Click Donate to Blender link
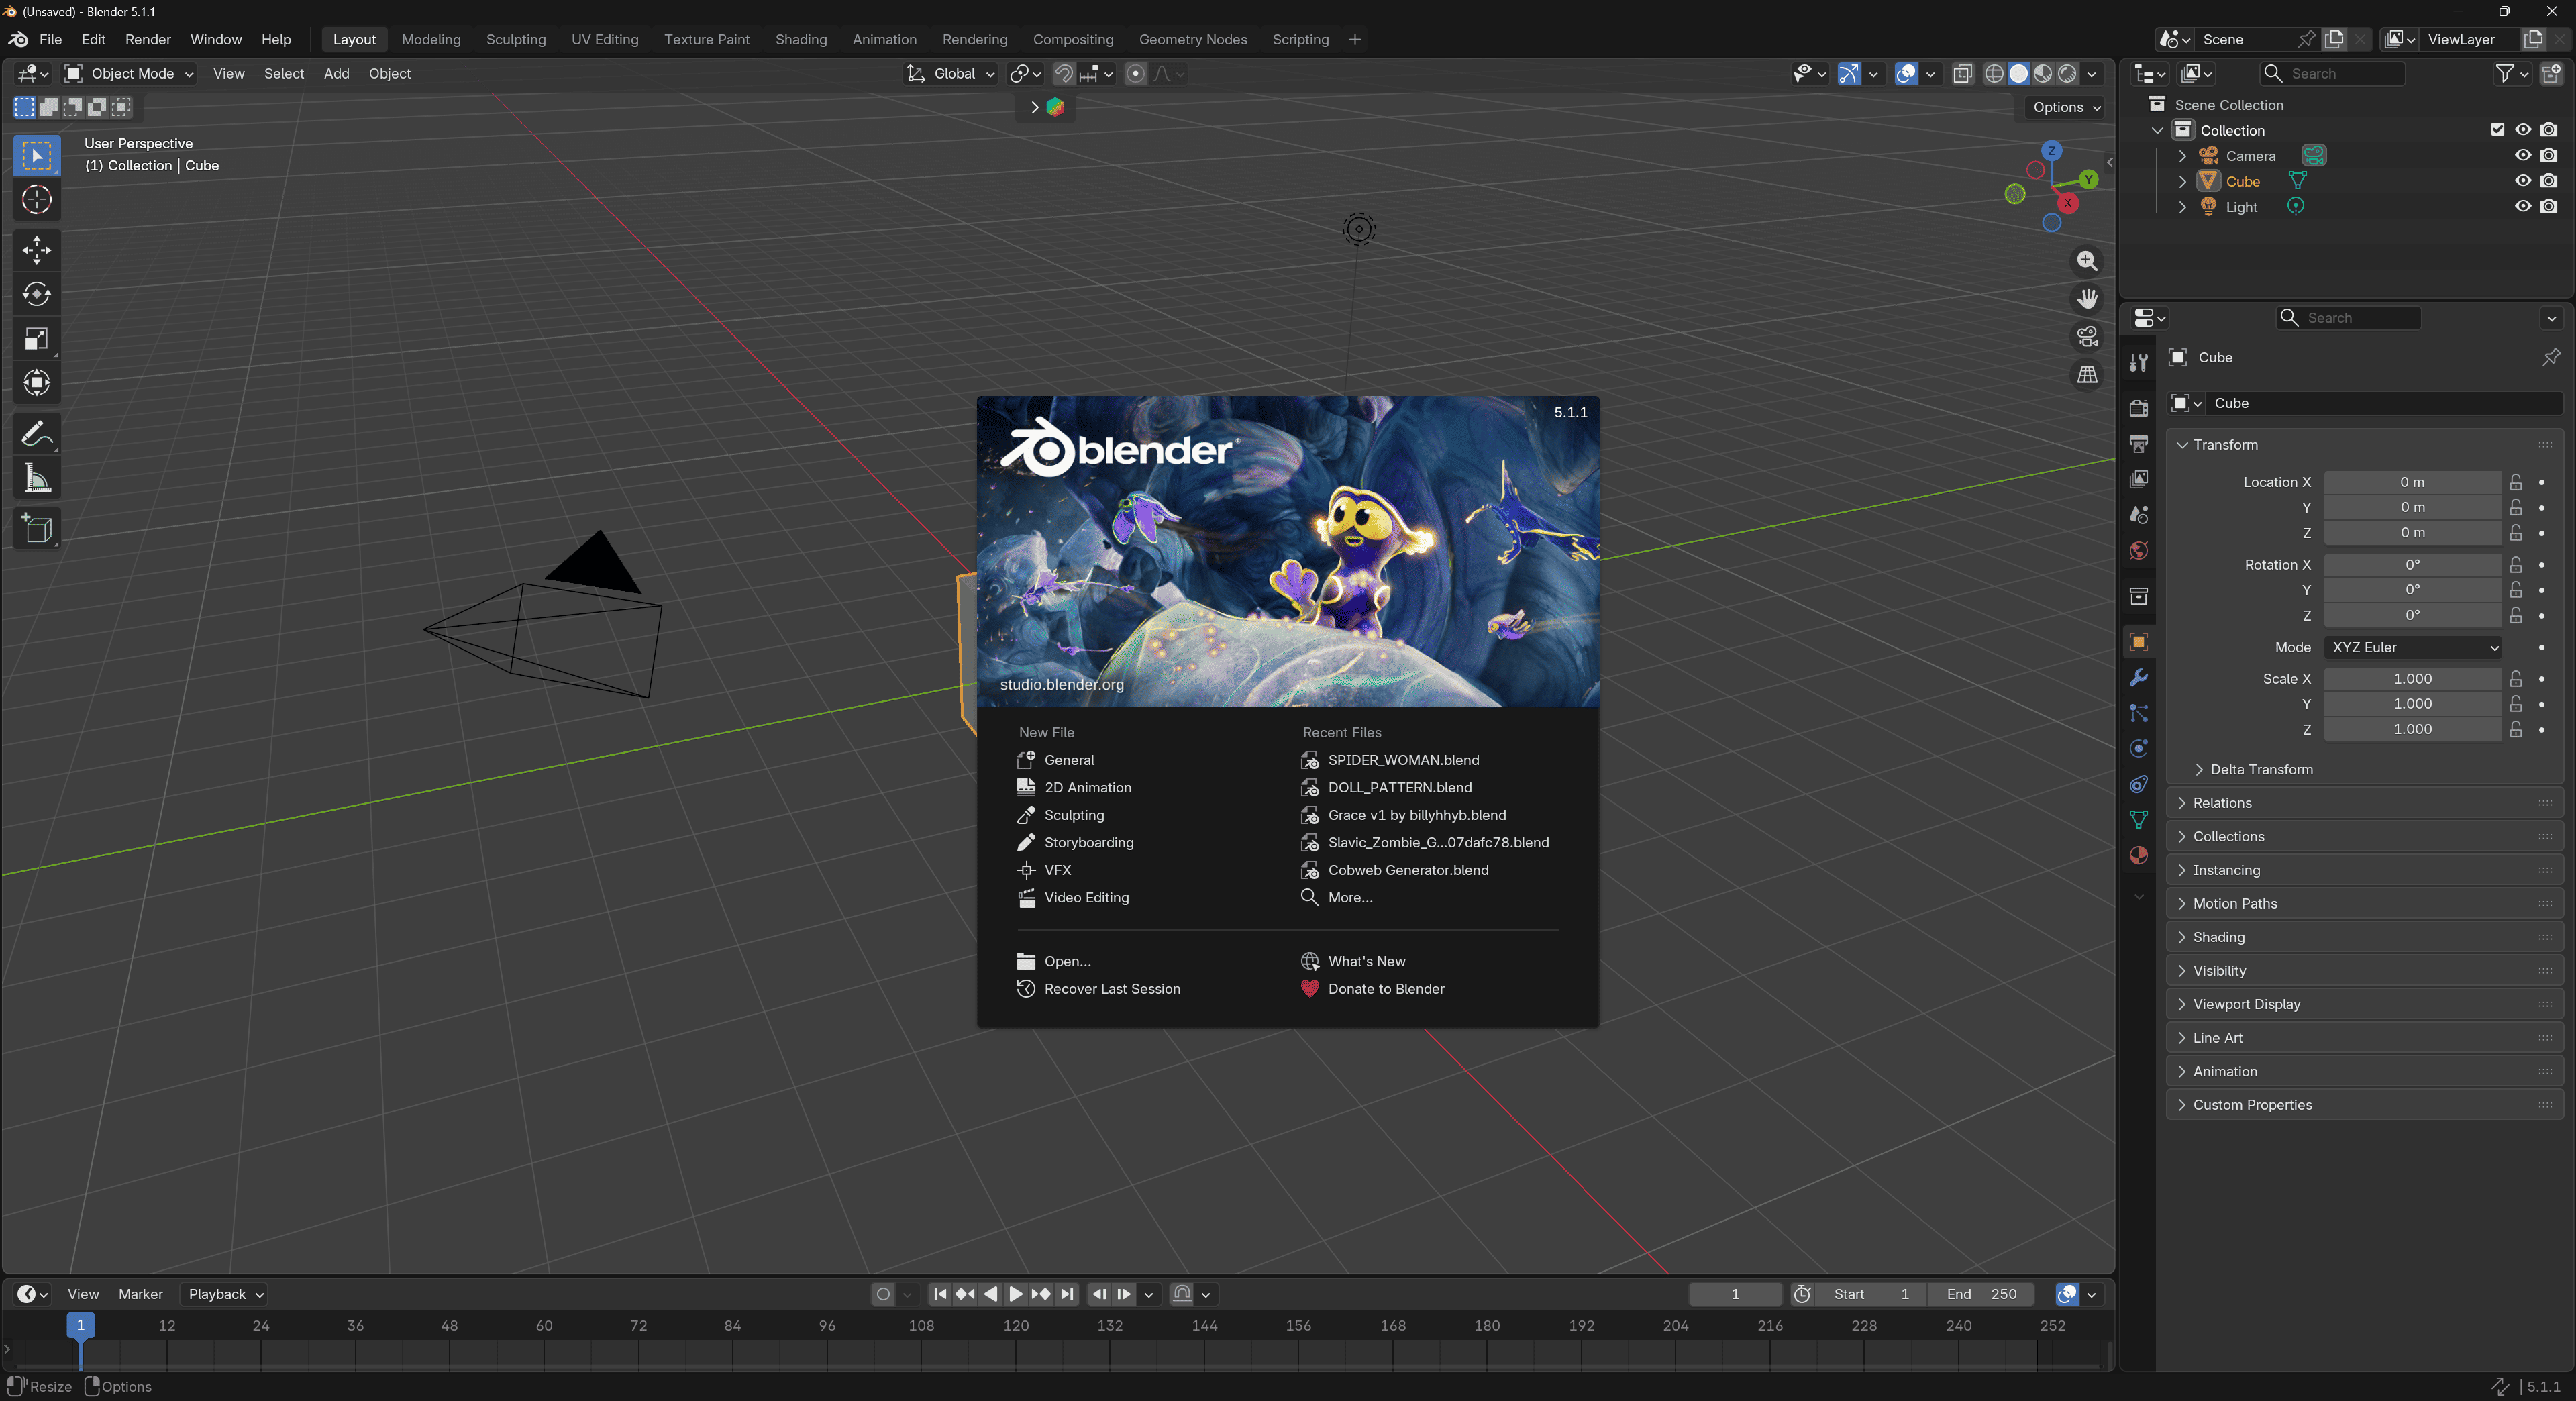Screen dimensions: 2576x1401 (1385, 989)
